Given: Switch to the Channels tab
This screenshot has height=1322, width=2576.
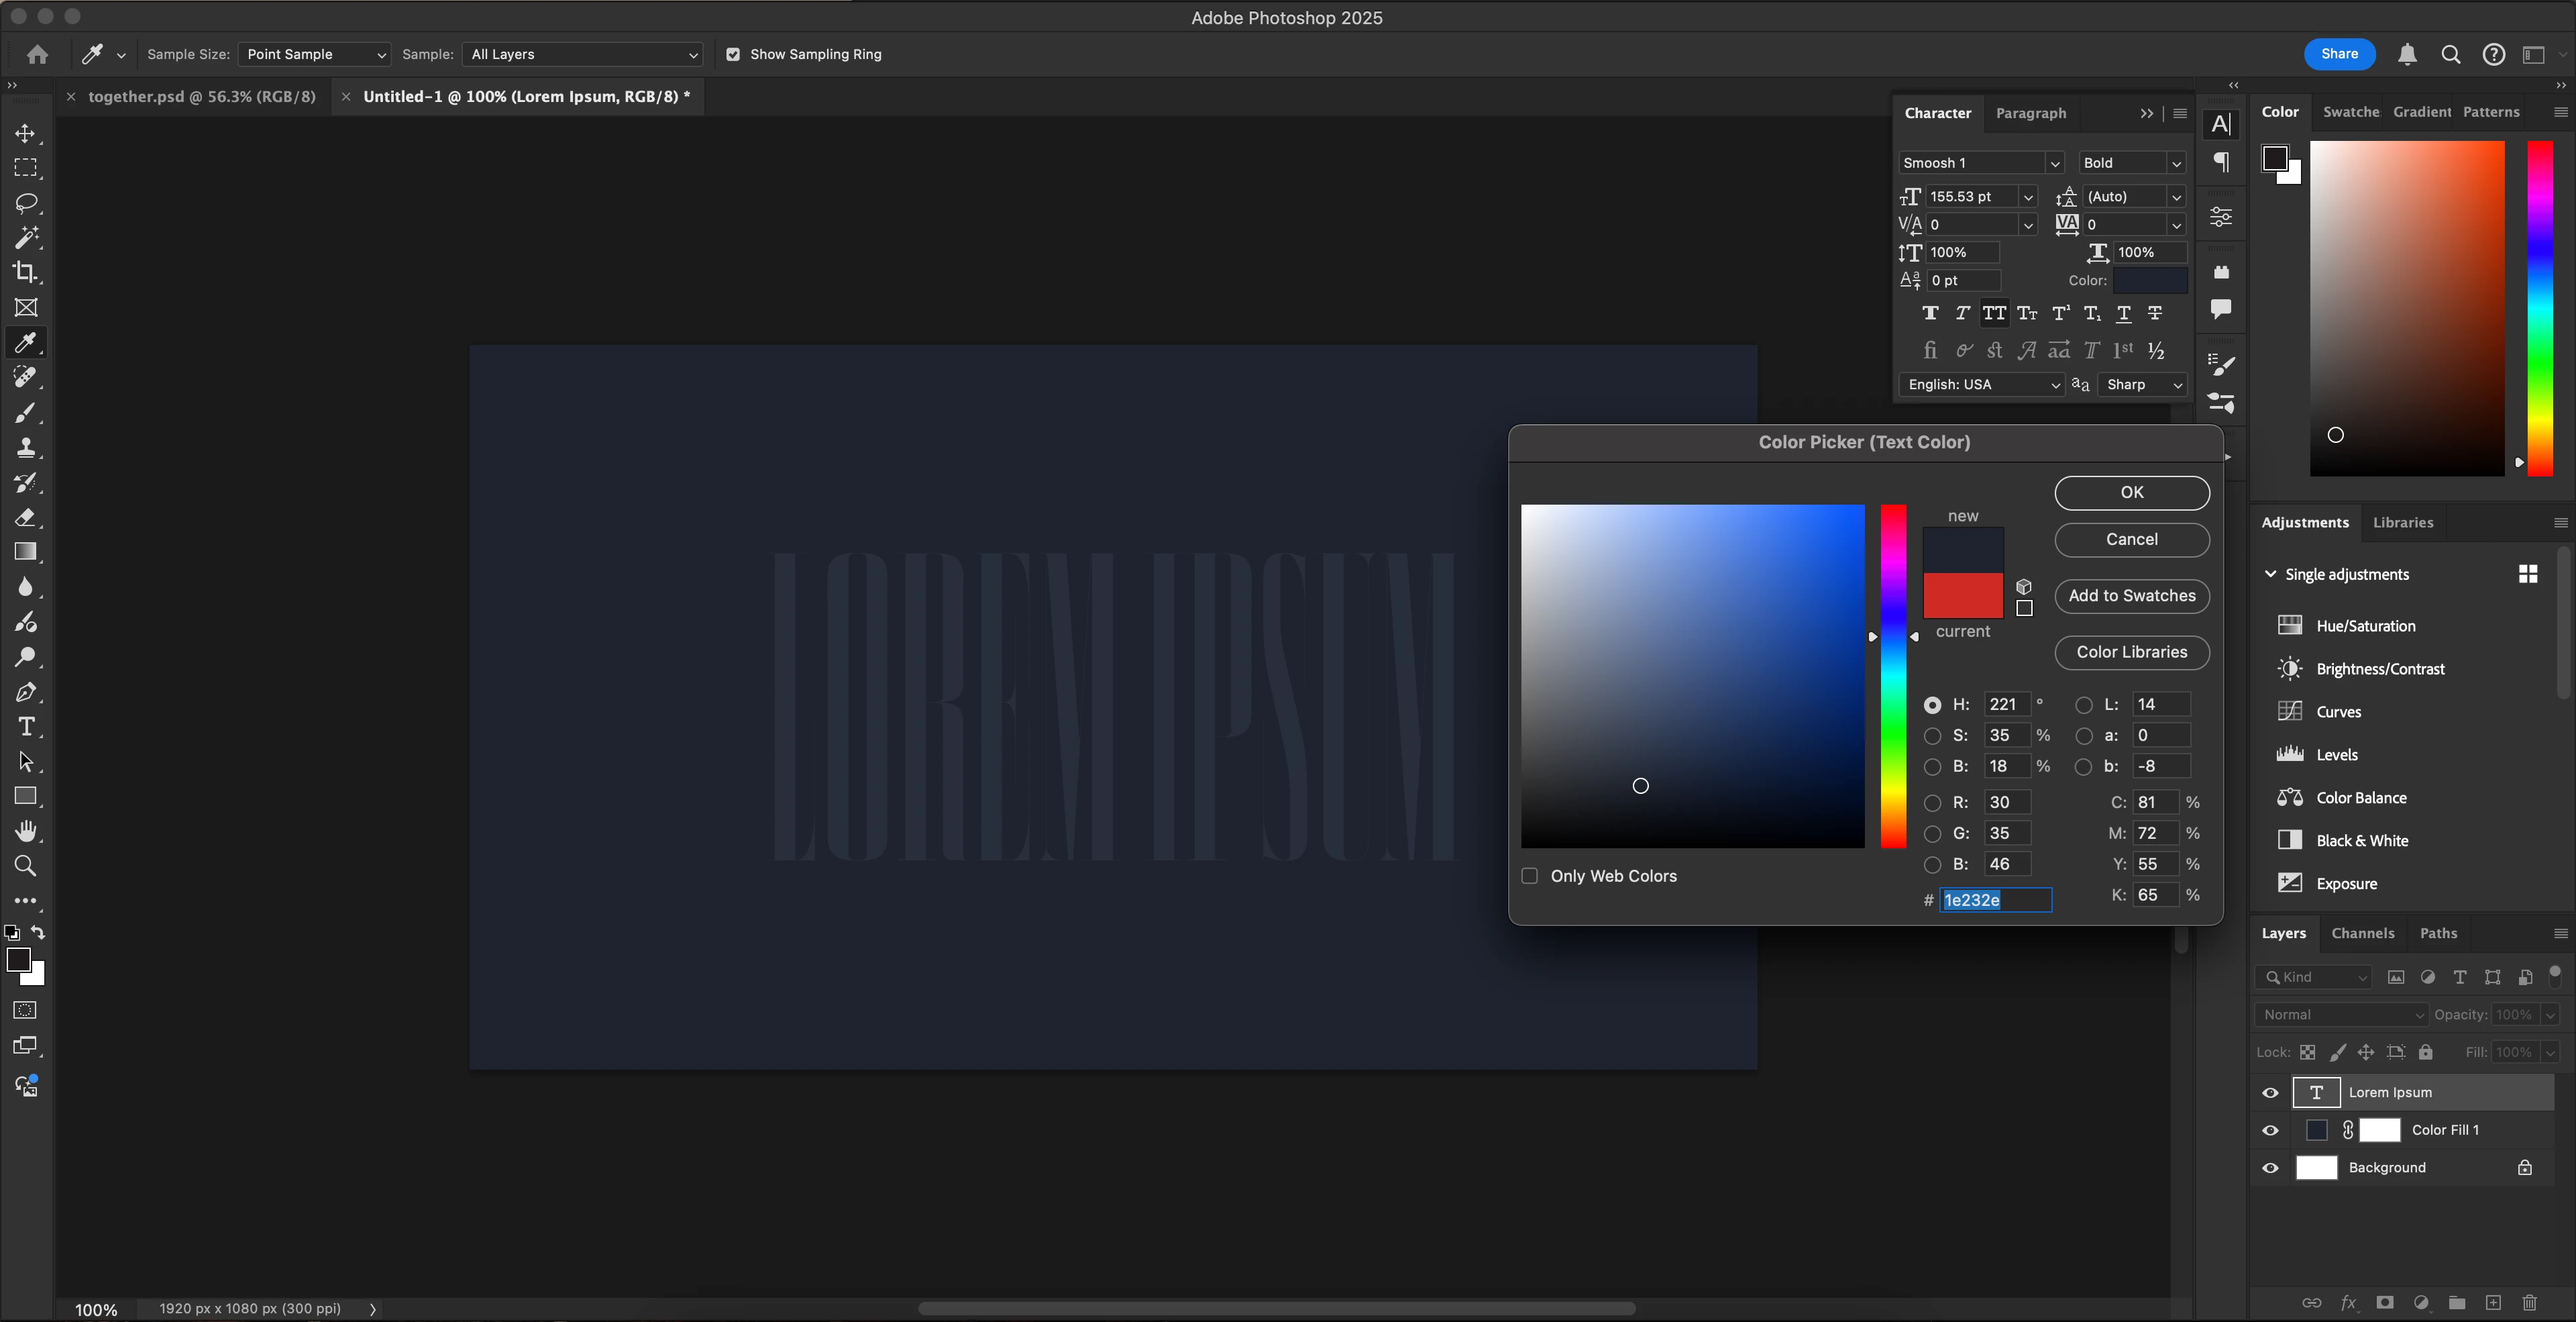Looking at the screenshot, I should (2362, 933).
